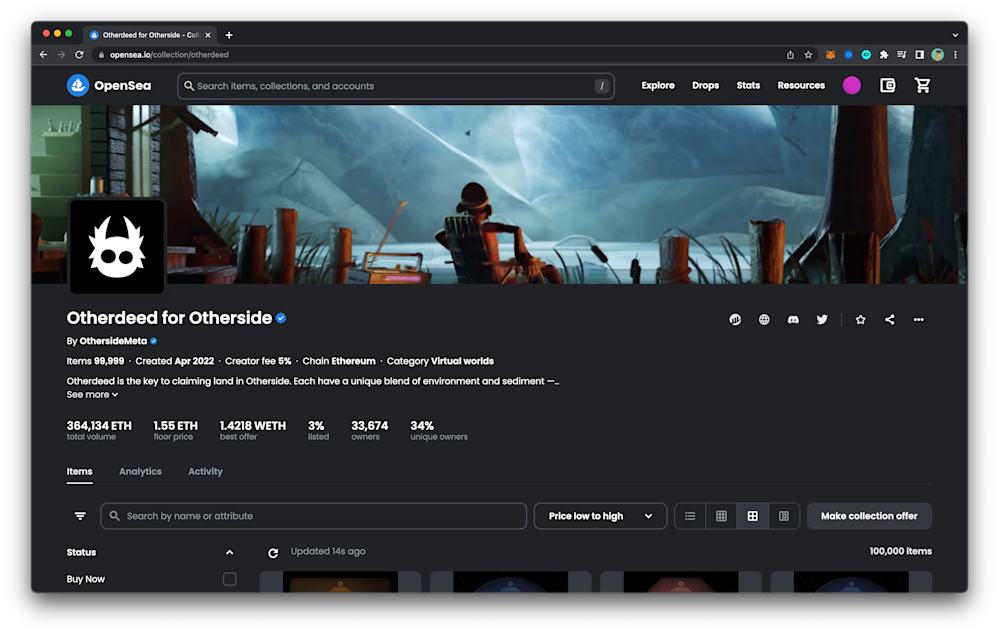Switch to large grid view layout
999x634 pixels.
pyautogui.click(x=752, y=516)
